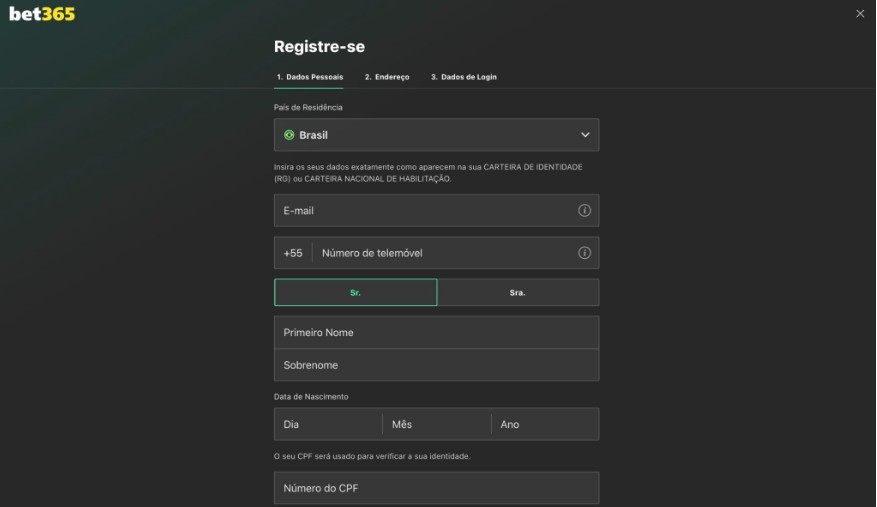Image resolution: width=877 pixels, height=507 pixels.
Task: Expand the País de Residência dropdown arrow
Action: click(x=585, y=135)
